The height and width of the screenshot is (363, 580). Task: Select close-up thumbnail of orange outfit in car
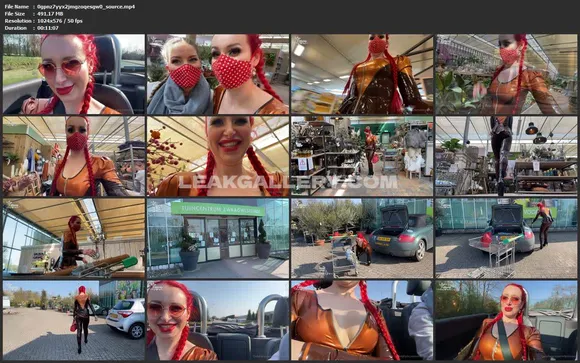[362, 320]
